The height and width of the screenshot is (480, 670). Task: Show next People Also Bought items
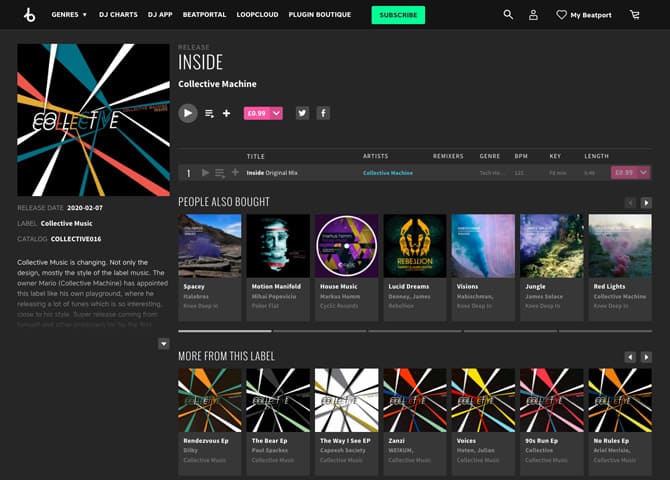pos(646,203)
